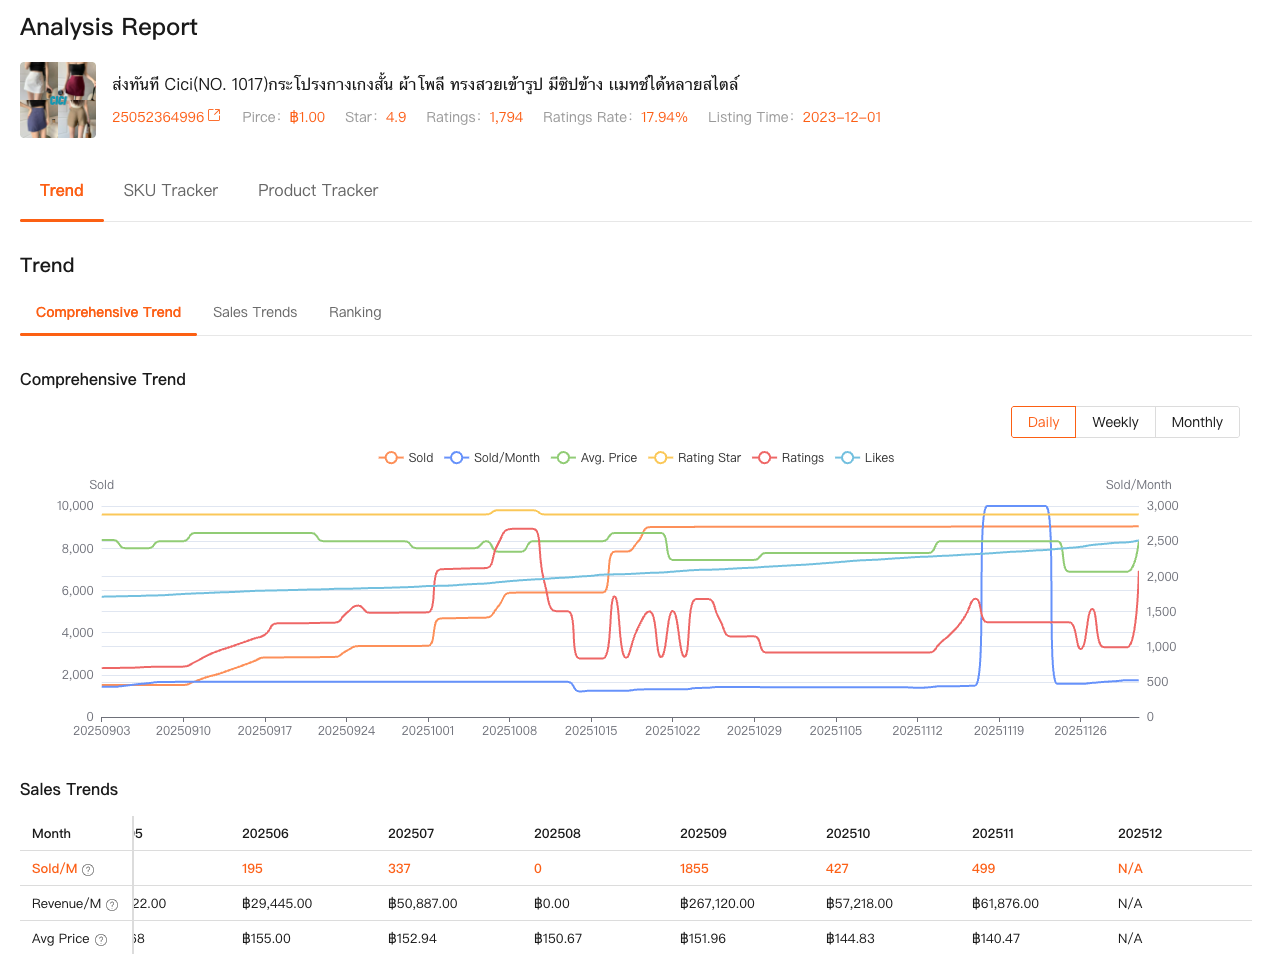This screenshot has height=954, width=1271.
Task: Click Revenue/M help question mark icon
Action: pyautogui.click(x=112, y=905)
